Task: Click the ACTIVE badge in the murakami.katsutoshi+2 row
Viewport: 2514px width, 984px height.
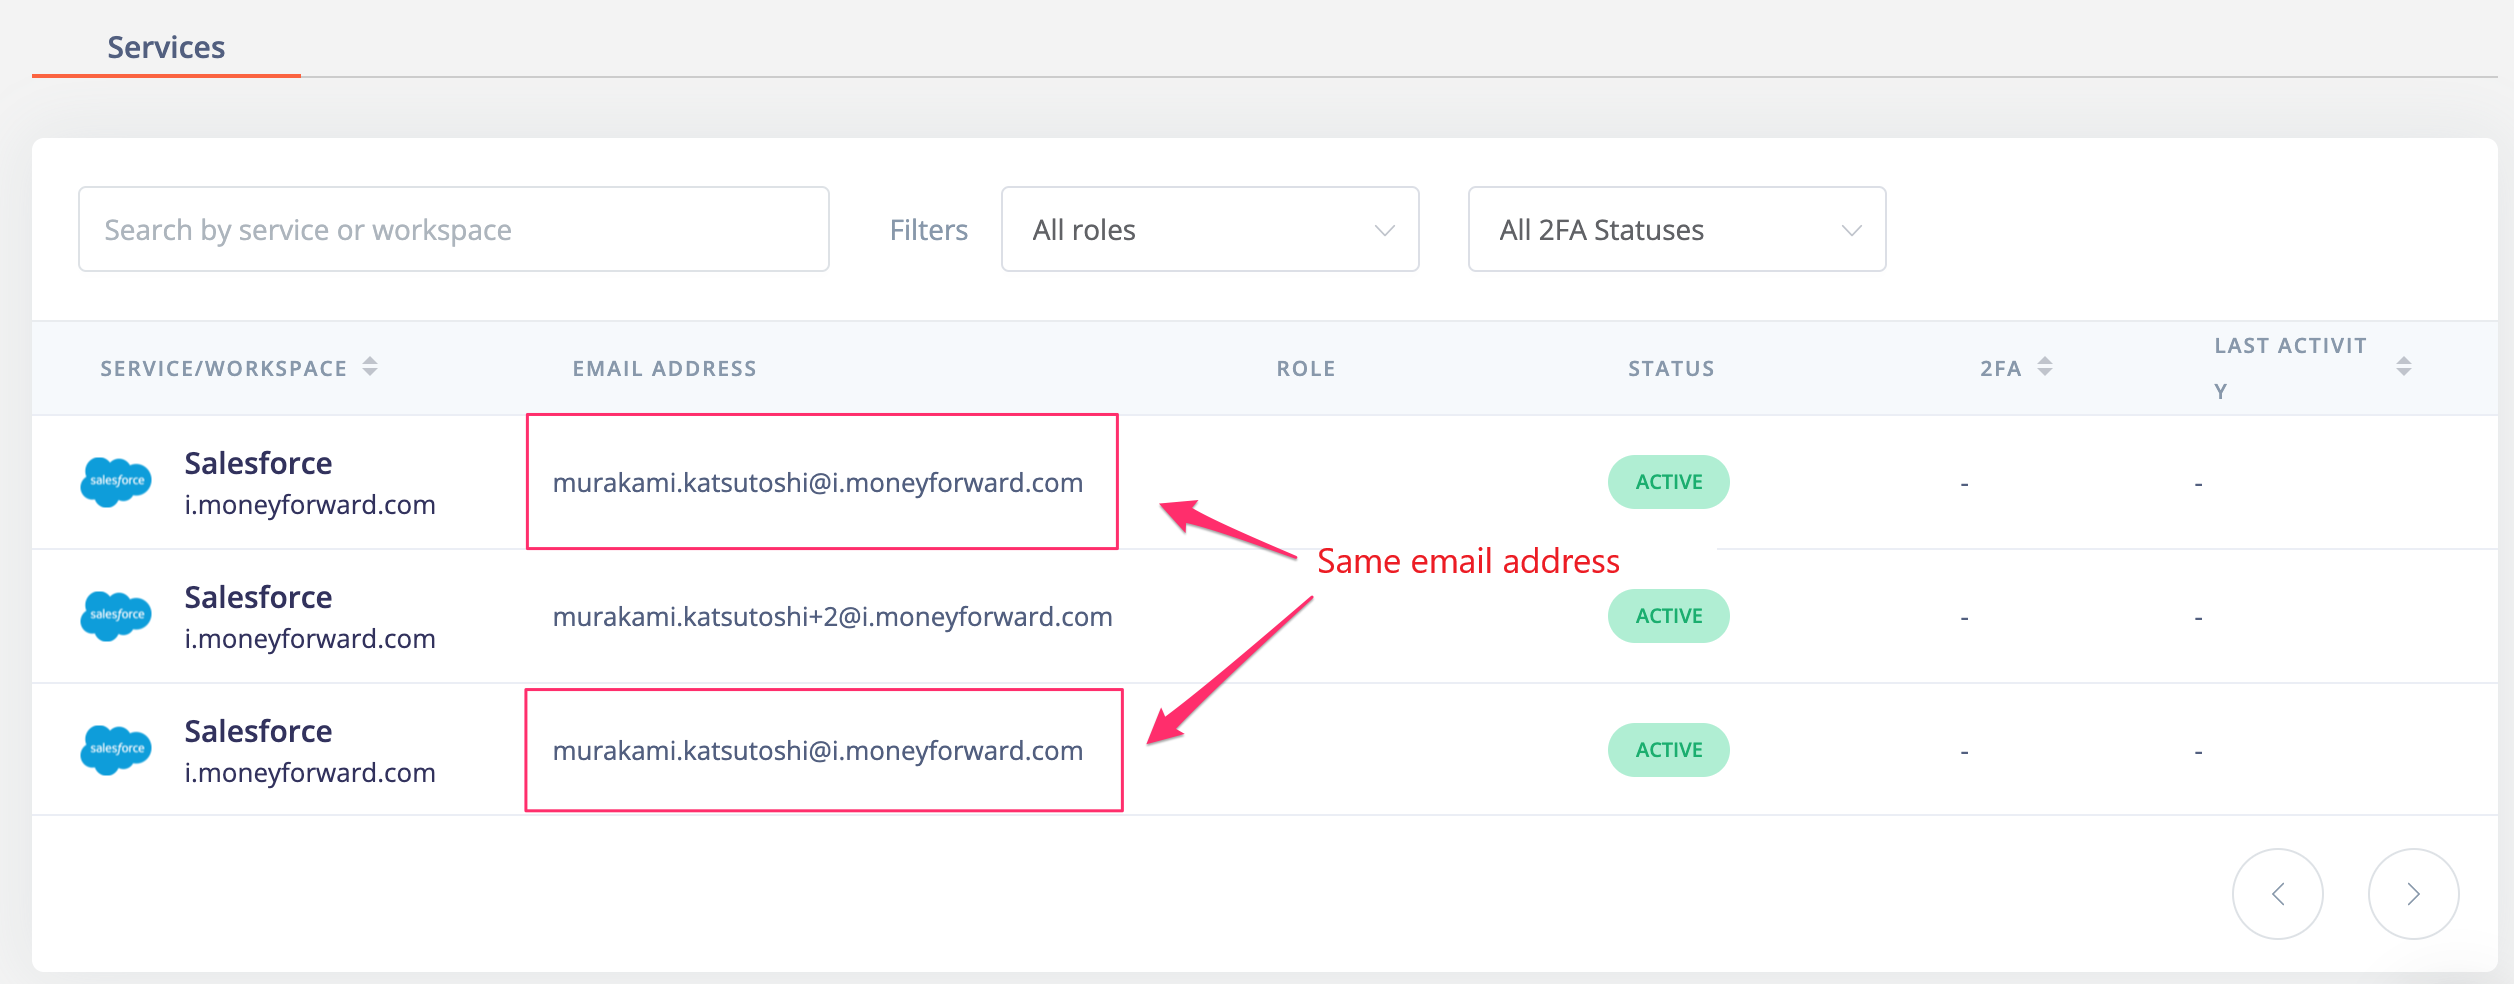Action: tap(1669, 616)
